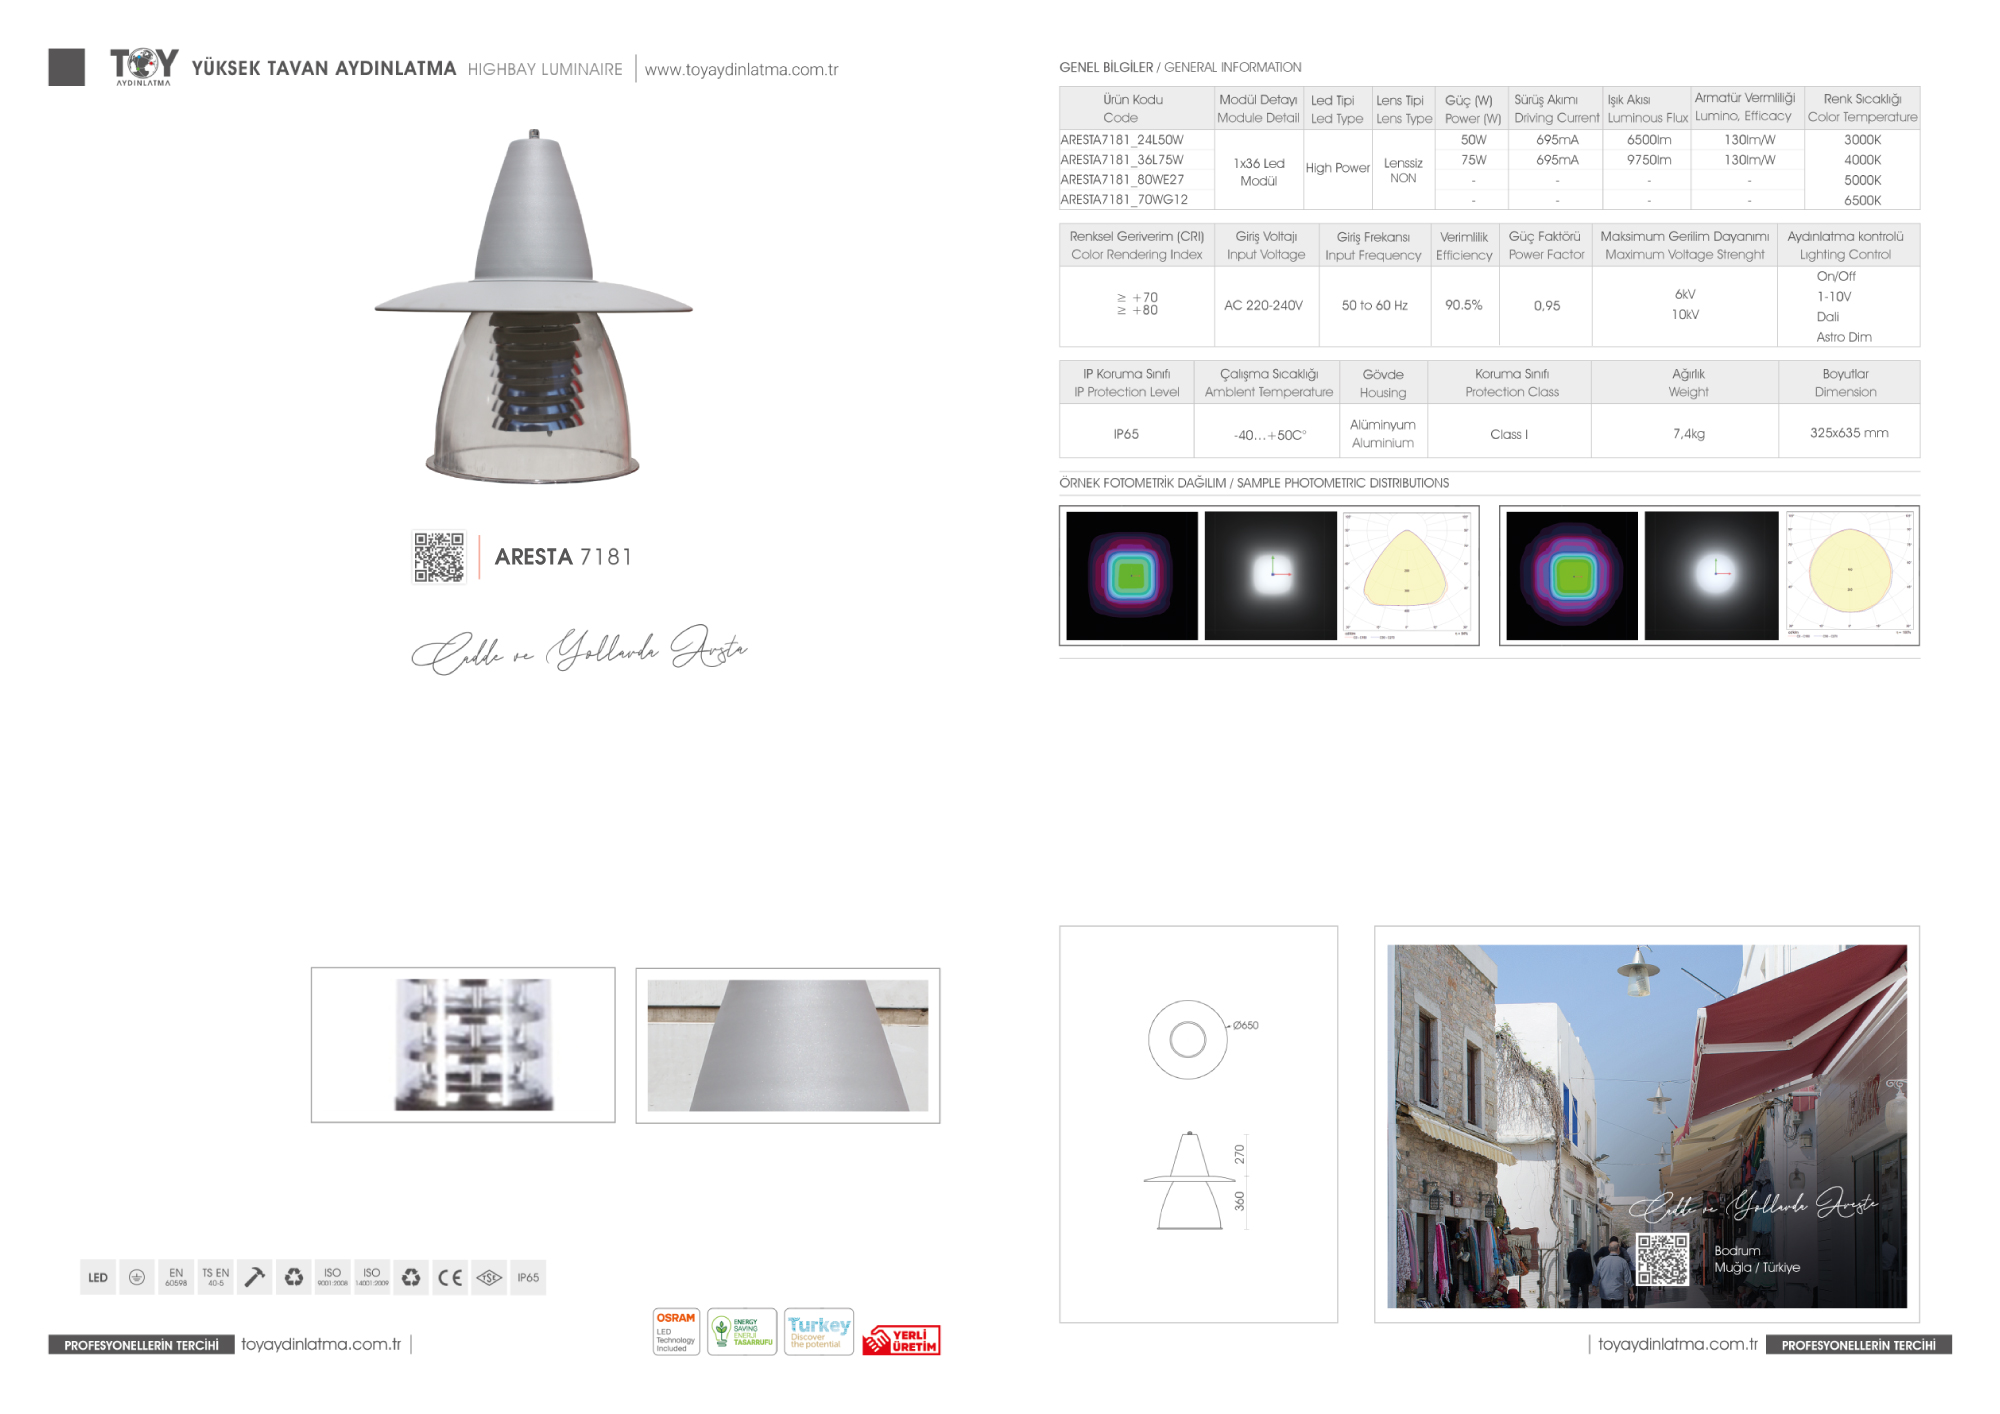The image size is (2000, 1414).
Task: Click the TOY Aydınlatma logo in the header
Action: [x=144, y=66]
